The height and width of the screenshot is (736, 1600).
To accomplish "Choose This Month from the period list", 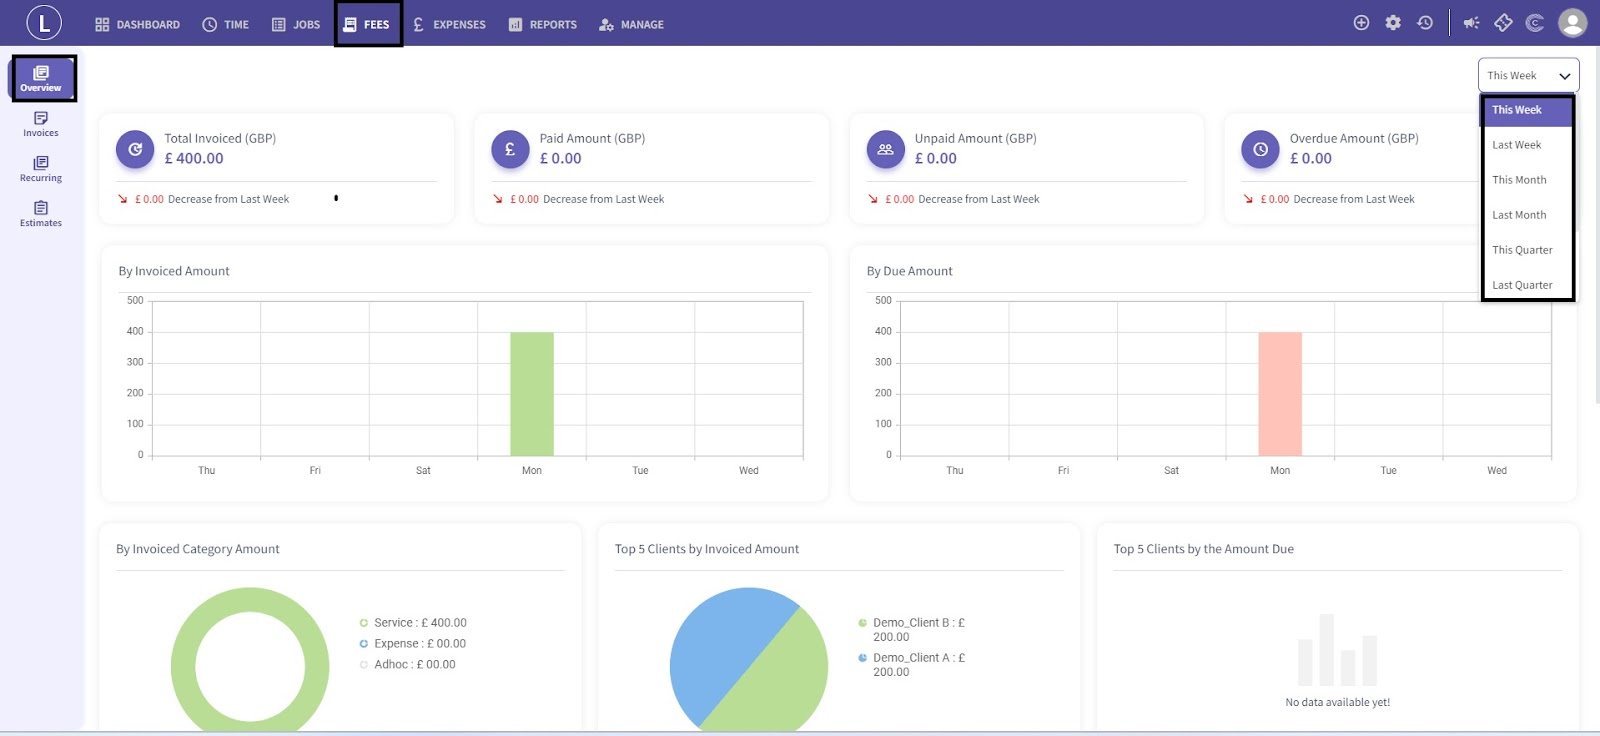I will tap(1527, 180).
